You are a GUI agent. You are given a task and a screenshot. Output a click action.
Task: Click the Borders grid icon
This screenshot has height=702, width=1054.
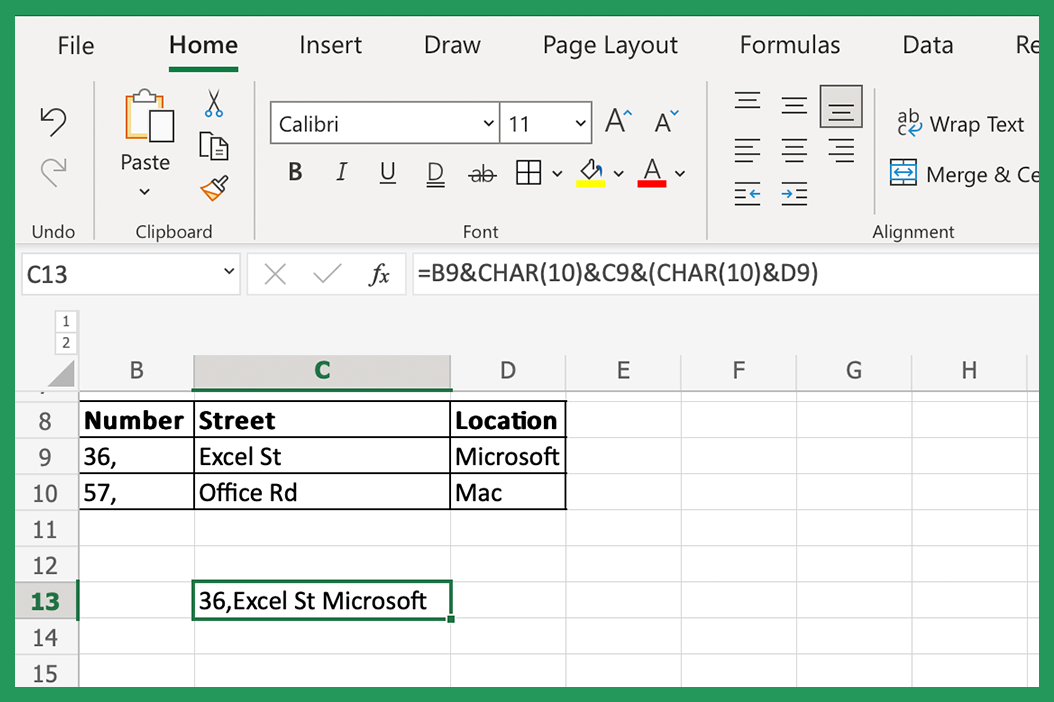530,172
